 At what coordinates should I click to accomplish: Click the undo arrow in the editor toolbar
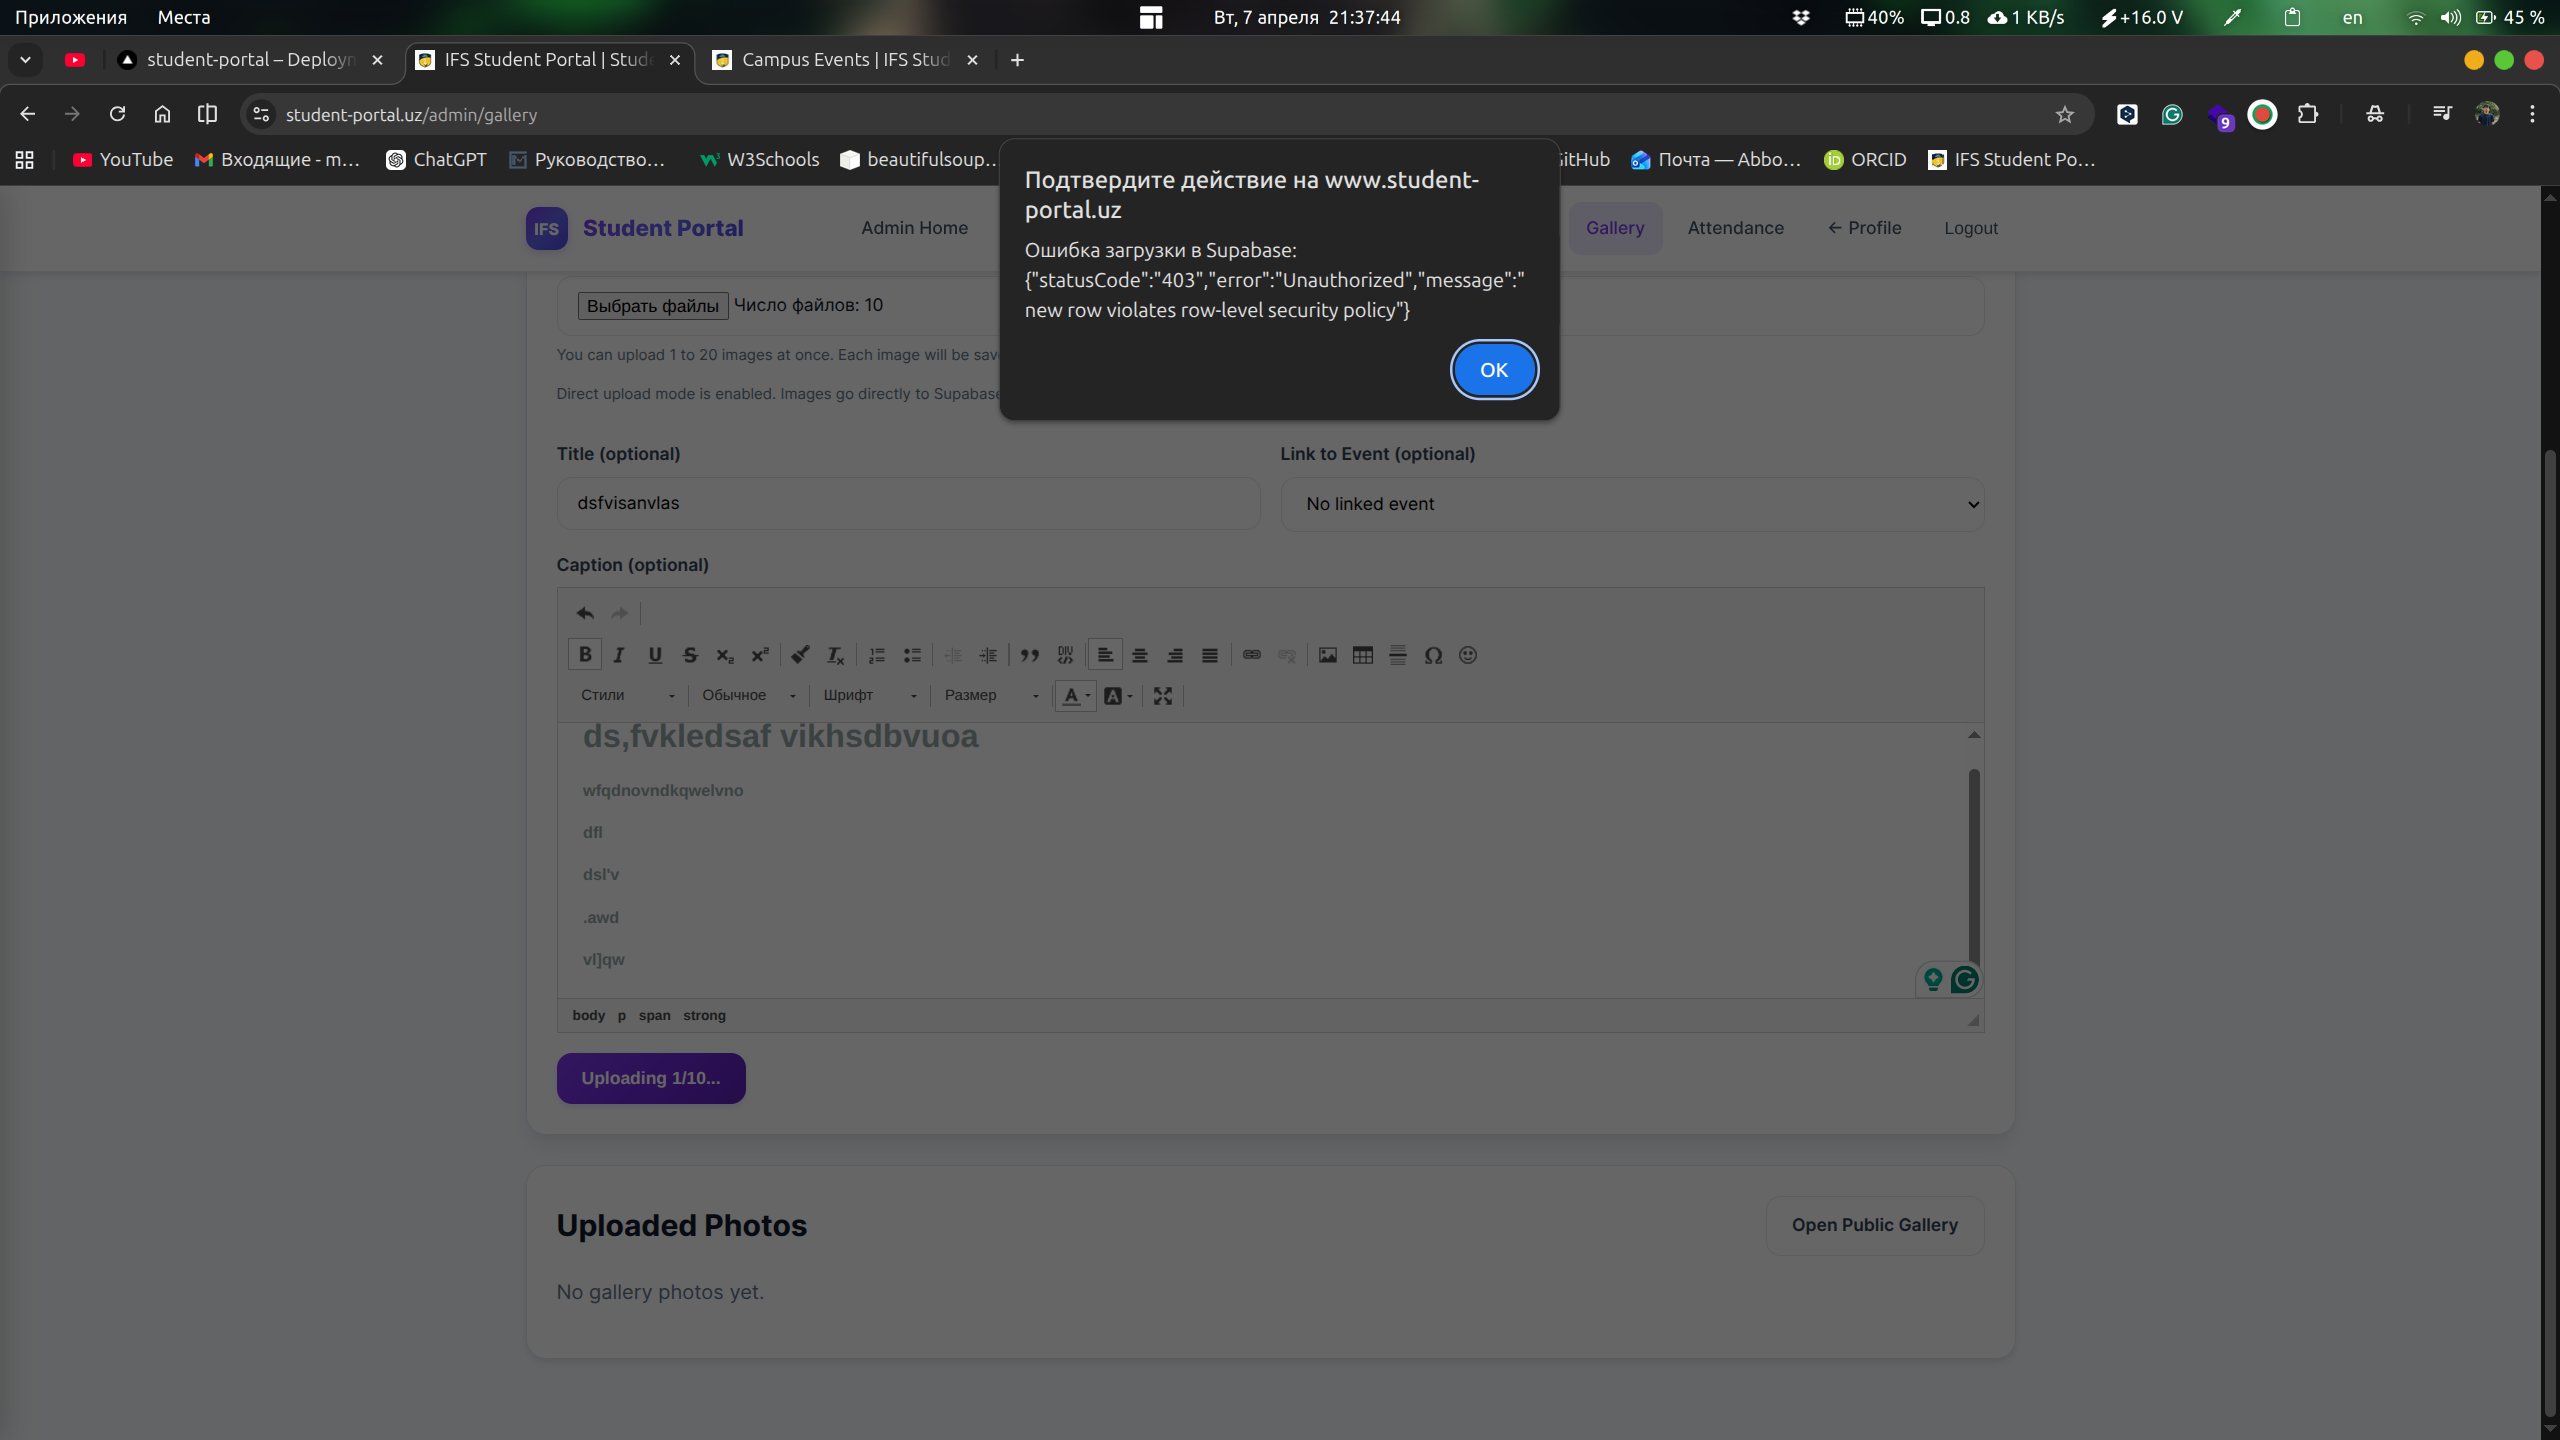click(x=585, y=613)
